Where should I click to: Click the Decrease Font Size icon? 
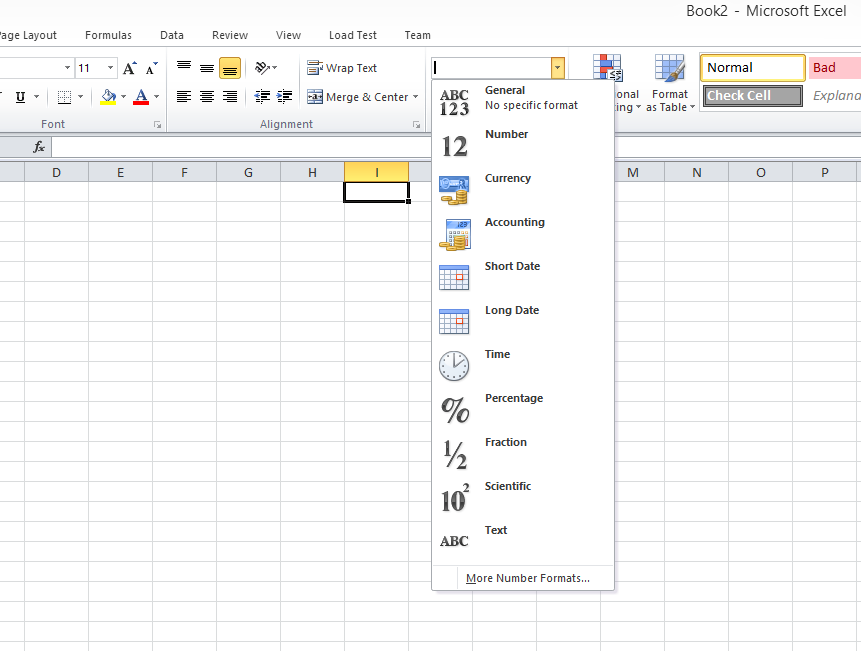pos(152,68)
